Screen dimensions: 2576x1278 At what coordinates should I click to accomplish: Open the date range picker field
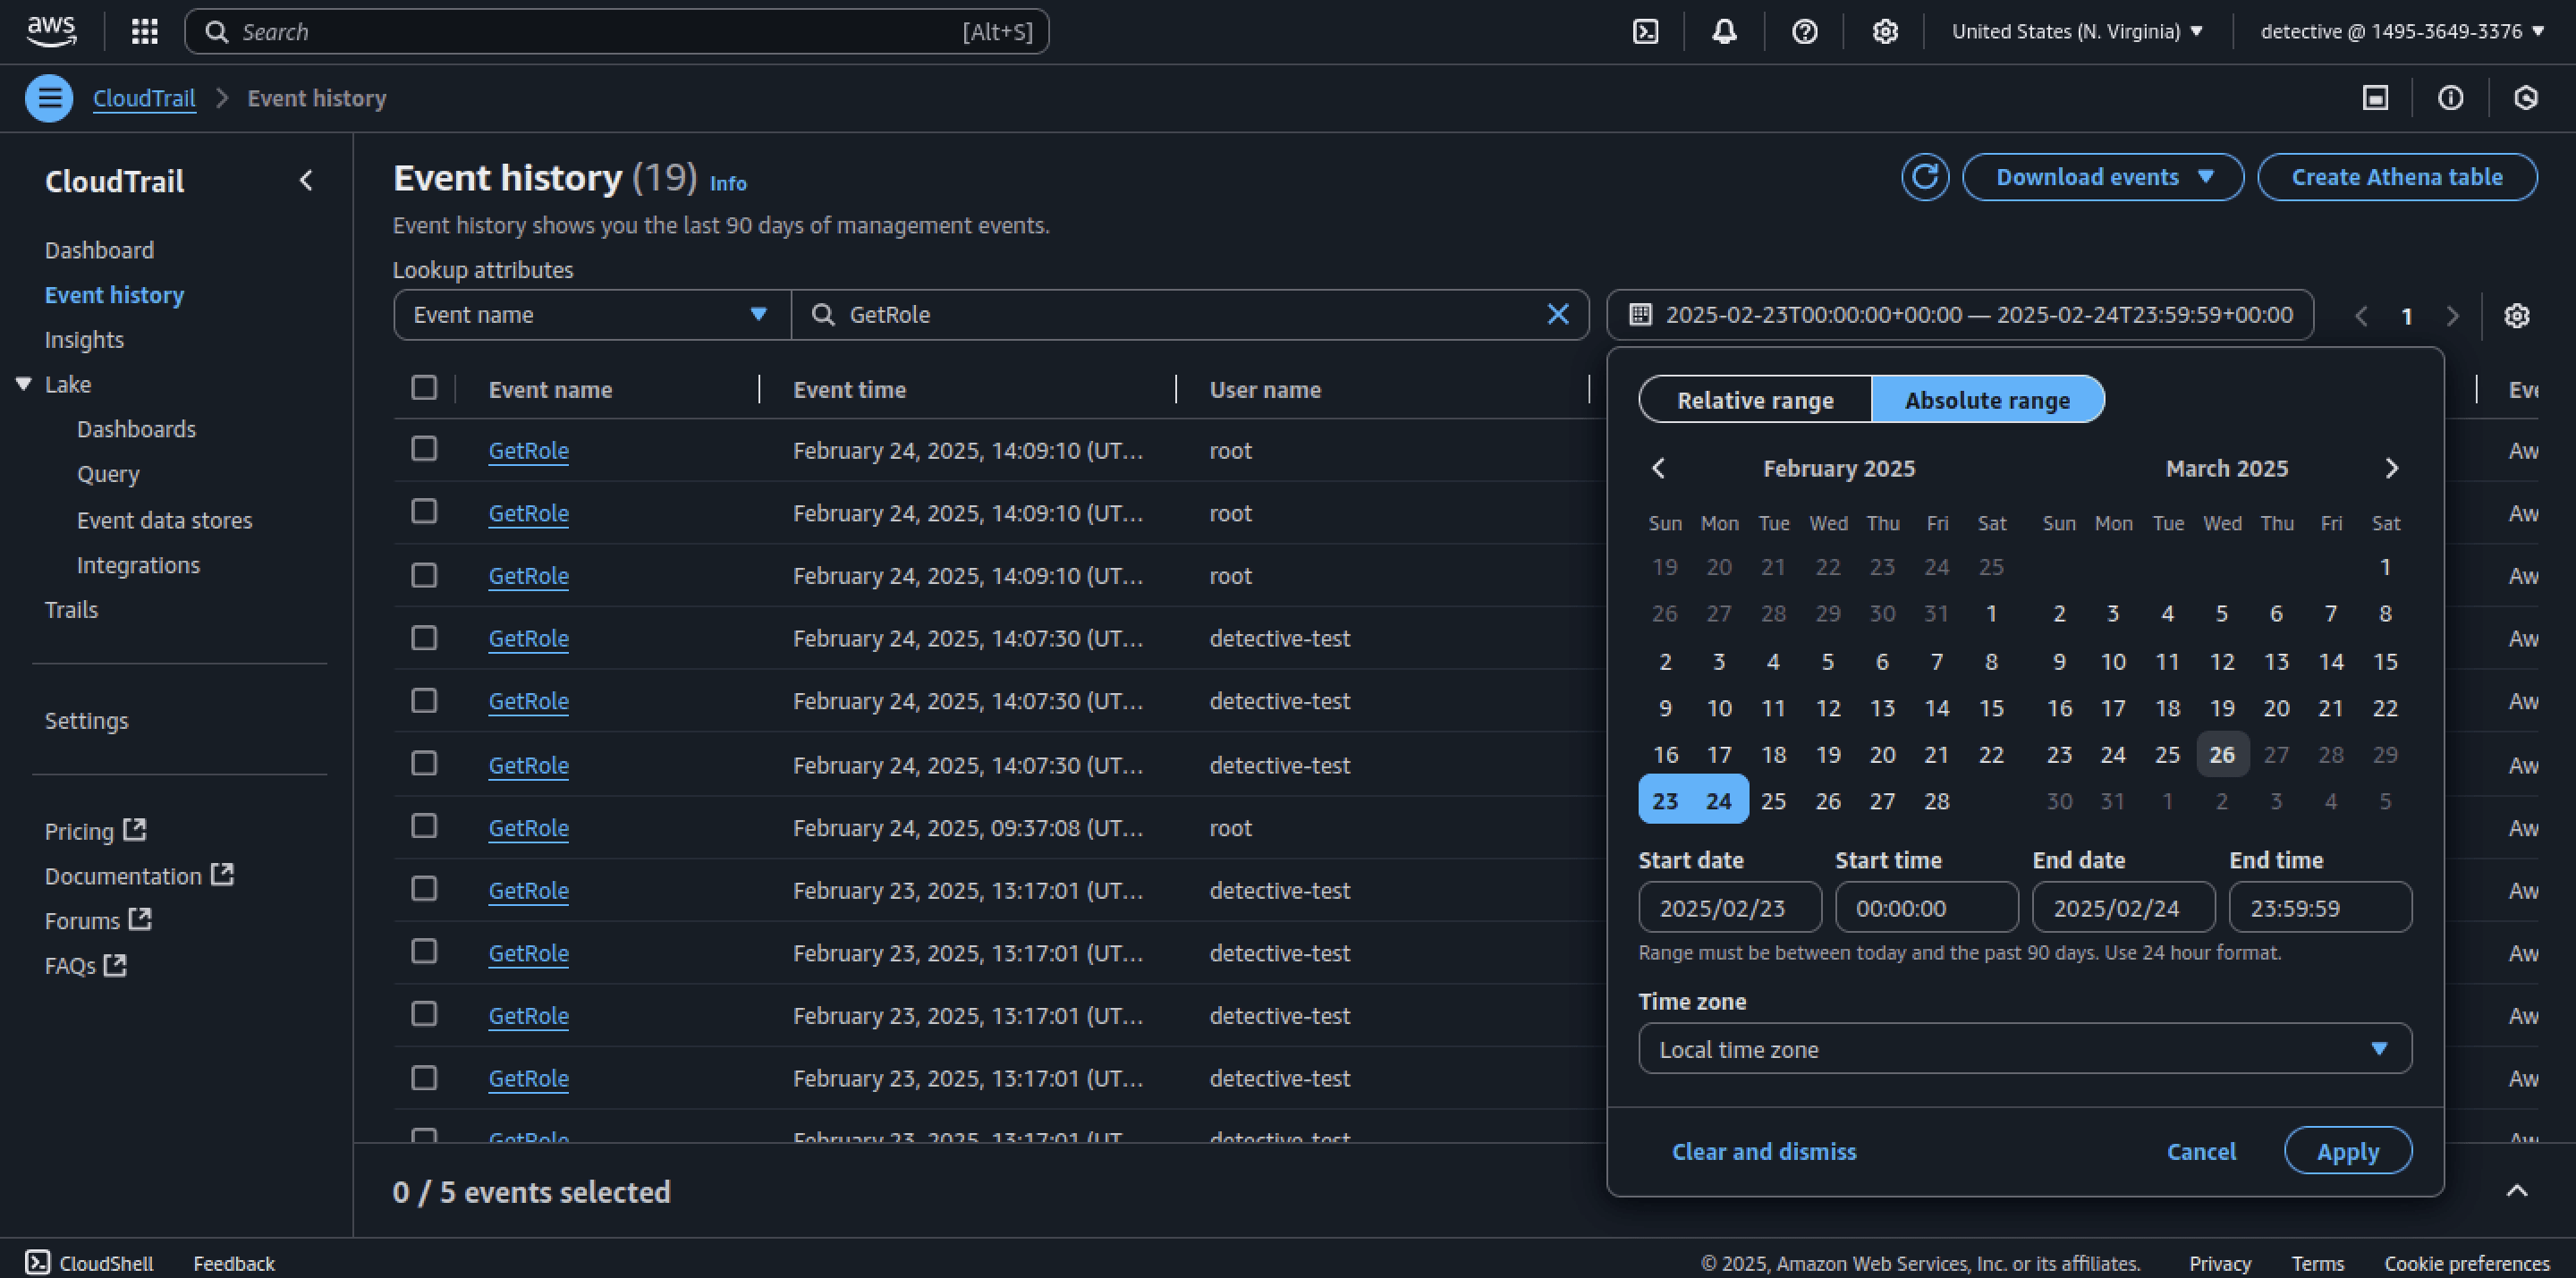click(1960, 315)
